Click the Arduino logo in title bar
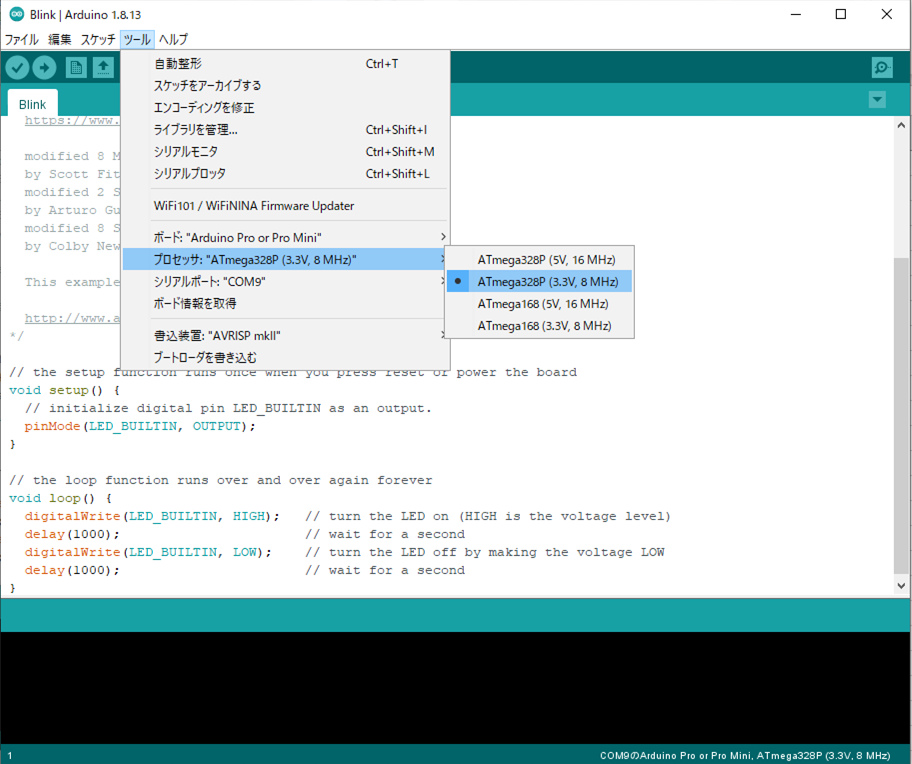 tap(16, 15)
